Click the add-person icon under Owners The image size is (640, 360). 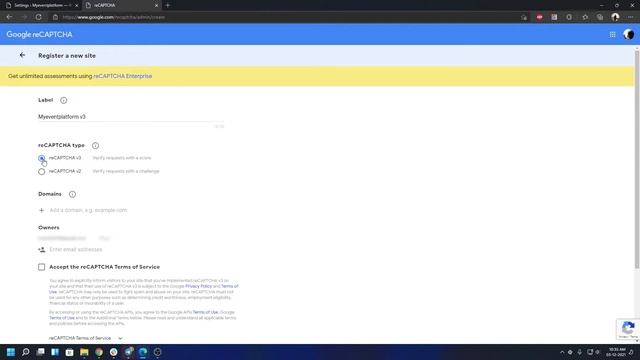(42, 249)
